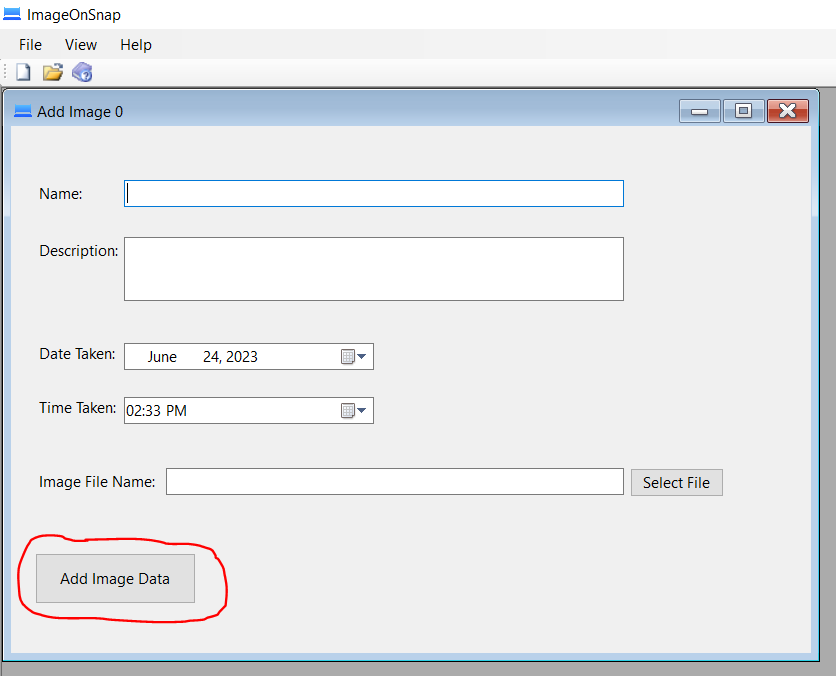Focus the Name text field

373,194
